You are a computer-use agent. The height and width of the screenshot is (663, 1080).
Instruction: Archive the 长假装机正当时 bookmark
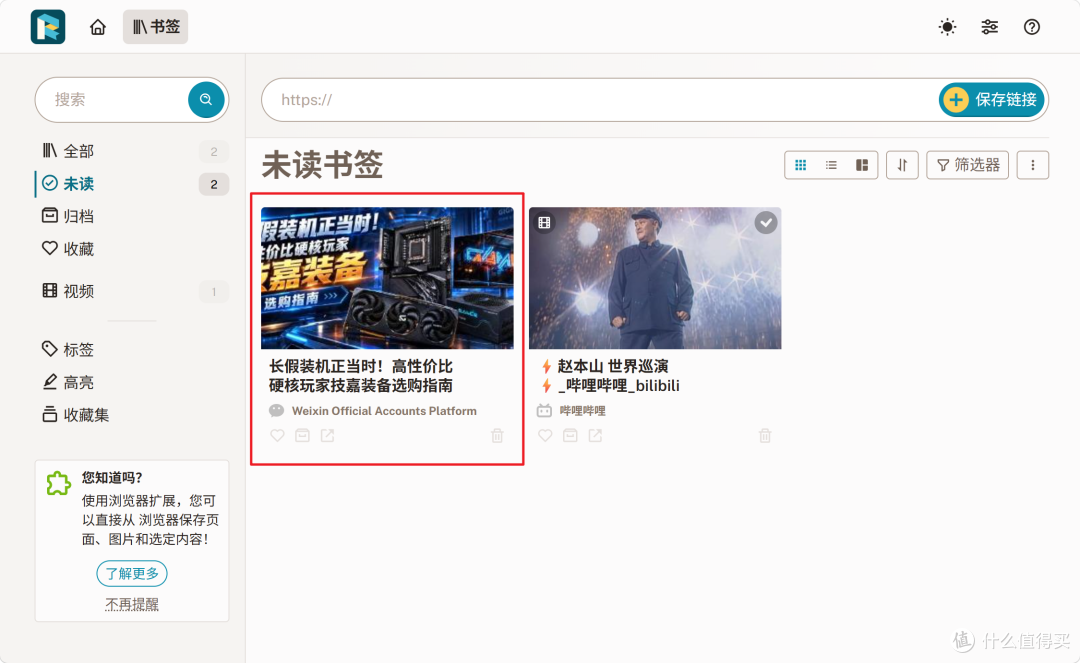click(x=302, y=435)
